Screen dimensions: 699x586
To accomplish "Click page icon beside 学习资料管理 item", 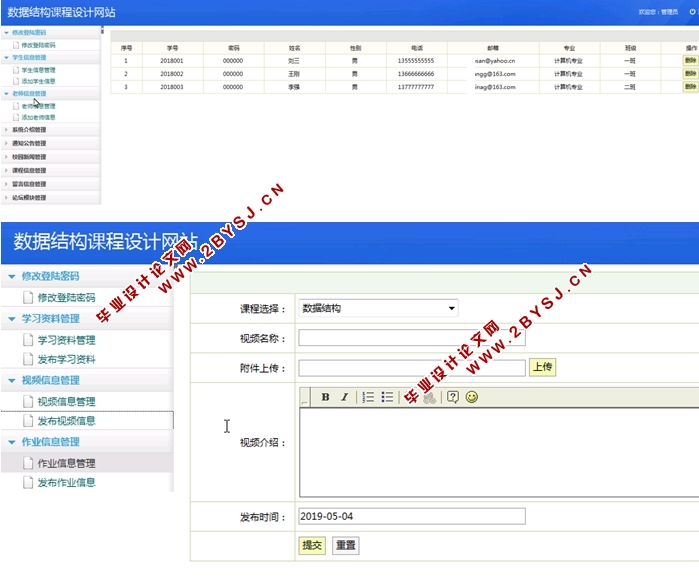I will pyautogui.click(x=28, y=340).
